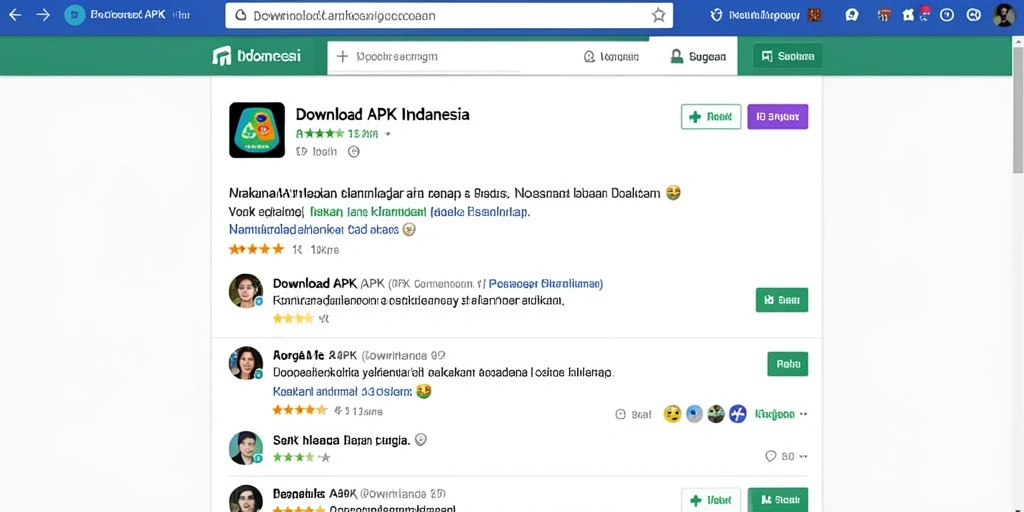Open the 'Longsia' header item
Viewport: 1024px width, 512px height.
pyautogui.click(x=611, y=57)
